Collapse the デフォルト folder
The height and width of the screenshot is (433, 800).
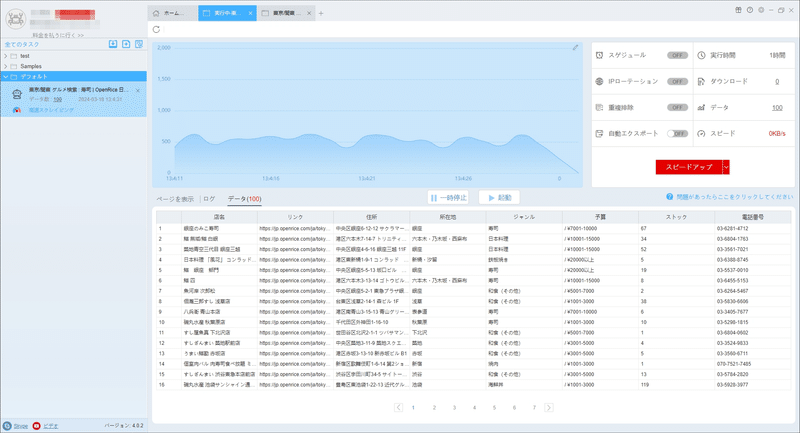click(x=6, y=77)
